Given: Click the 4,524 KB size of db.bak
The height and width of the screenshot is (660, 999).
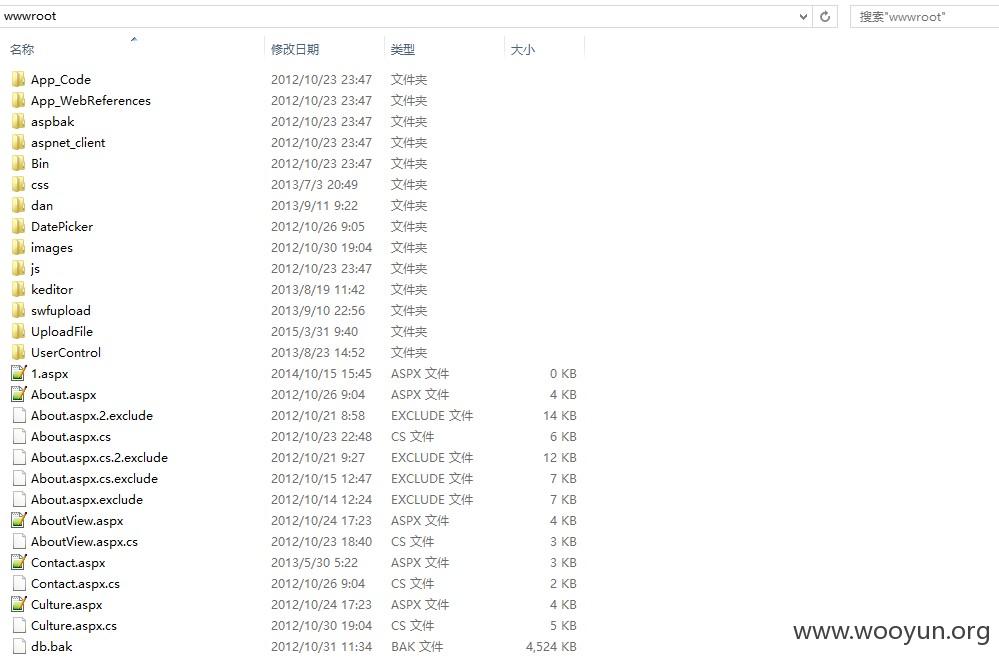Looking at the screenshot, I should pos(551,647).
